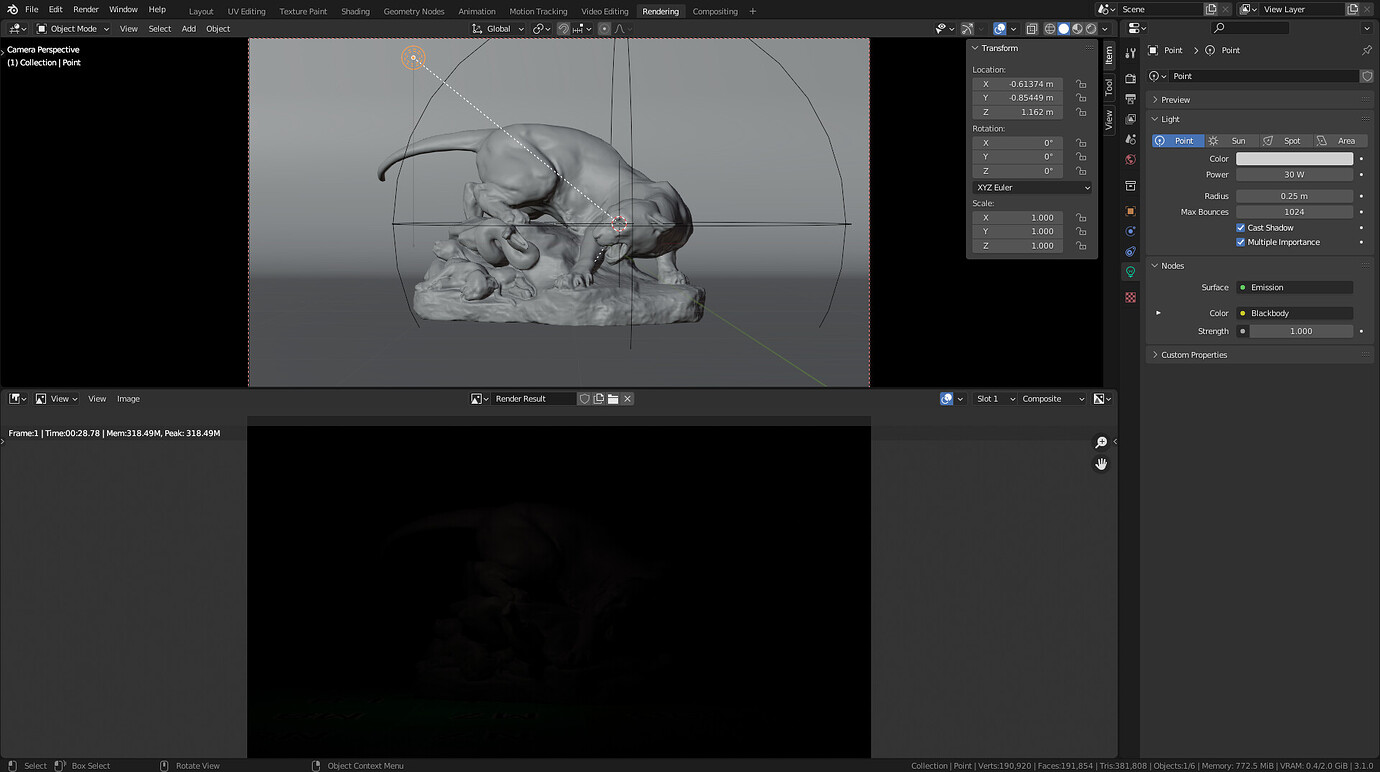Expand the Preview panel
Screen dimensions: 1380x772
(1260, 100)
